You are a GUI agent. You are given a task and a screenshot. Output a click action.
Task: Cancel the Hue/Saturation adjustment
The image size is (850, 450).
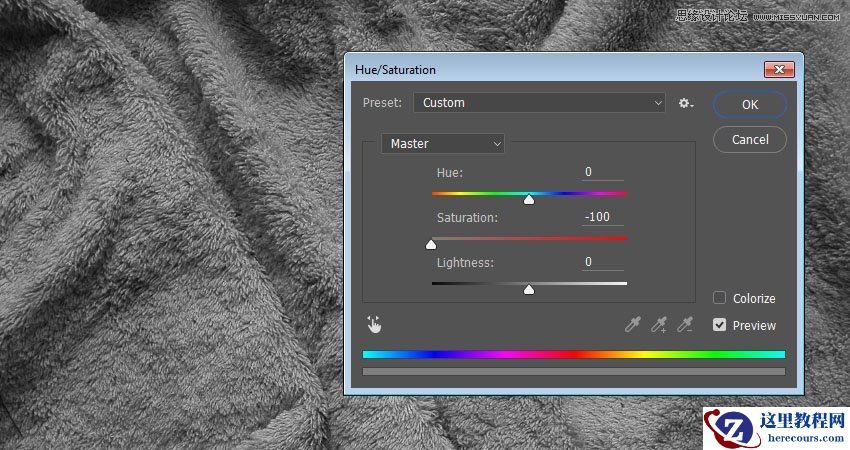coord(749,140)
